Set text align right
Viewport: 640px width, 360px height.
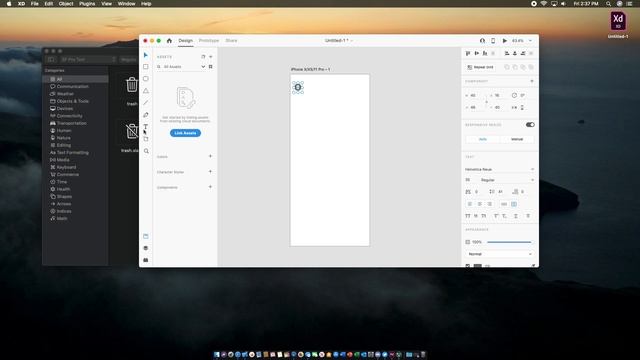[489, 204]
